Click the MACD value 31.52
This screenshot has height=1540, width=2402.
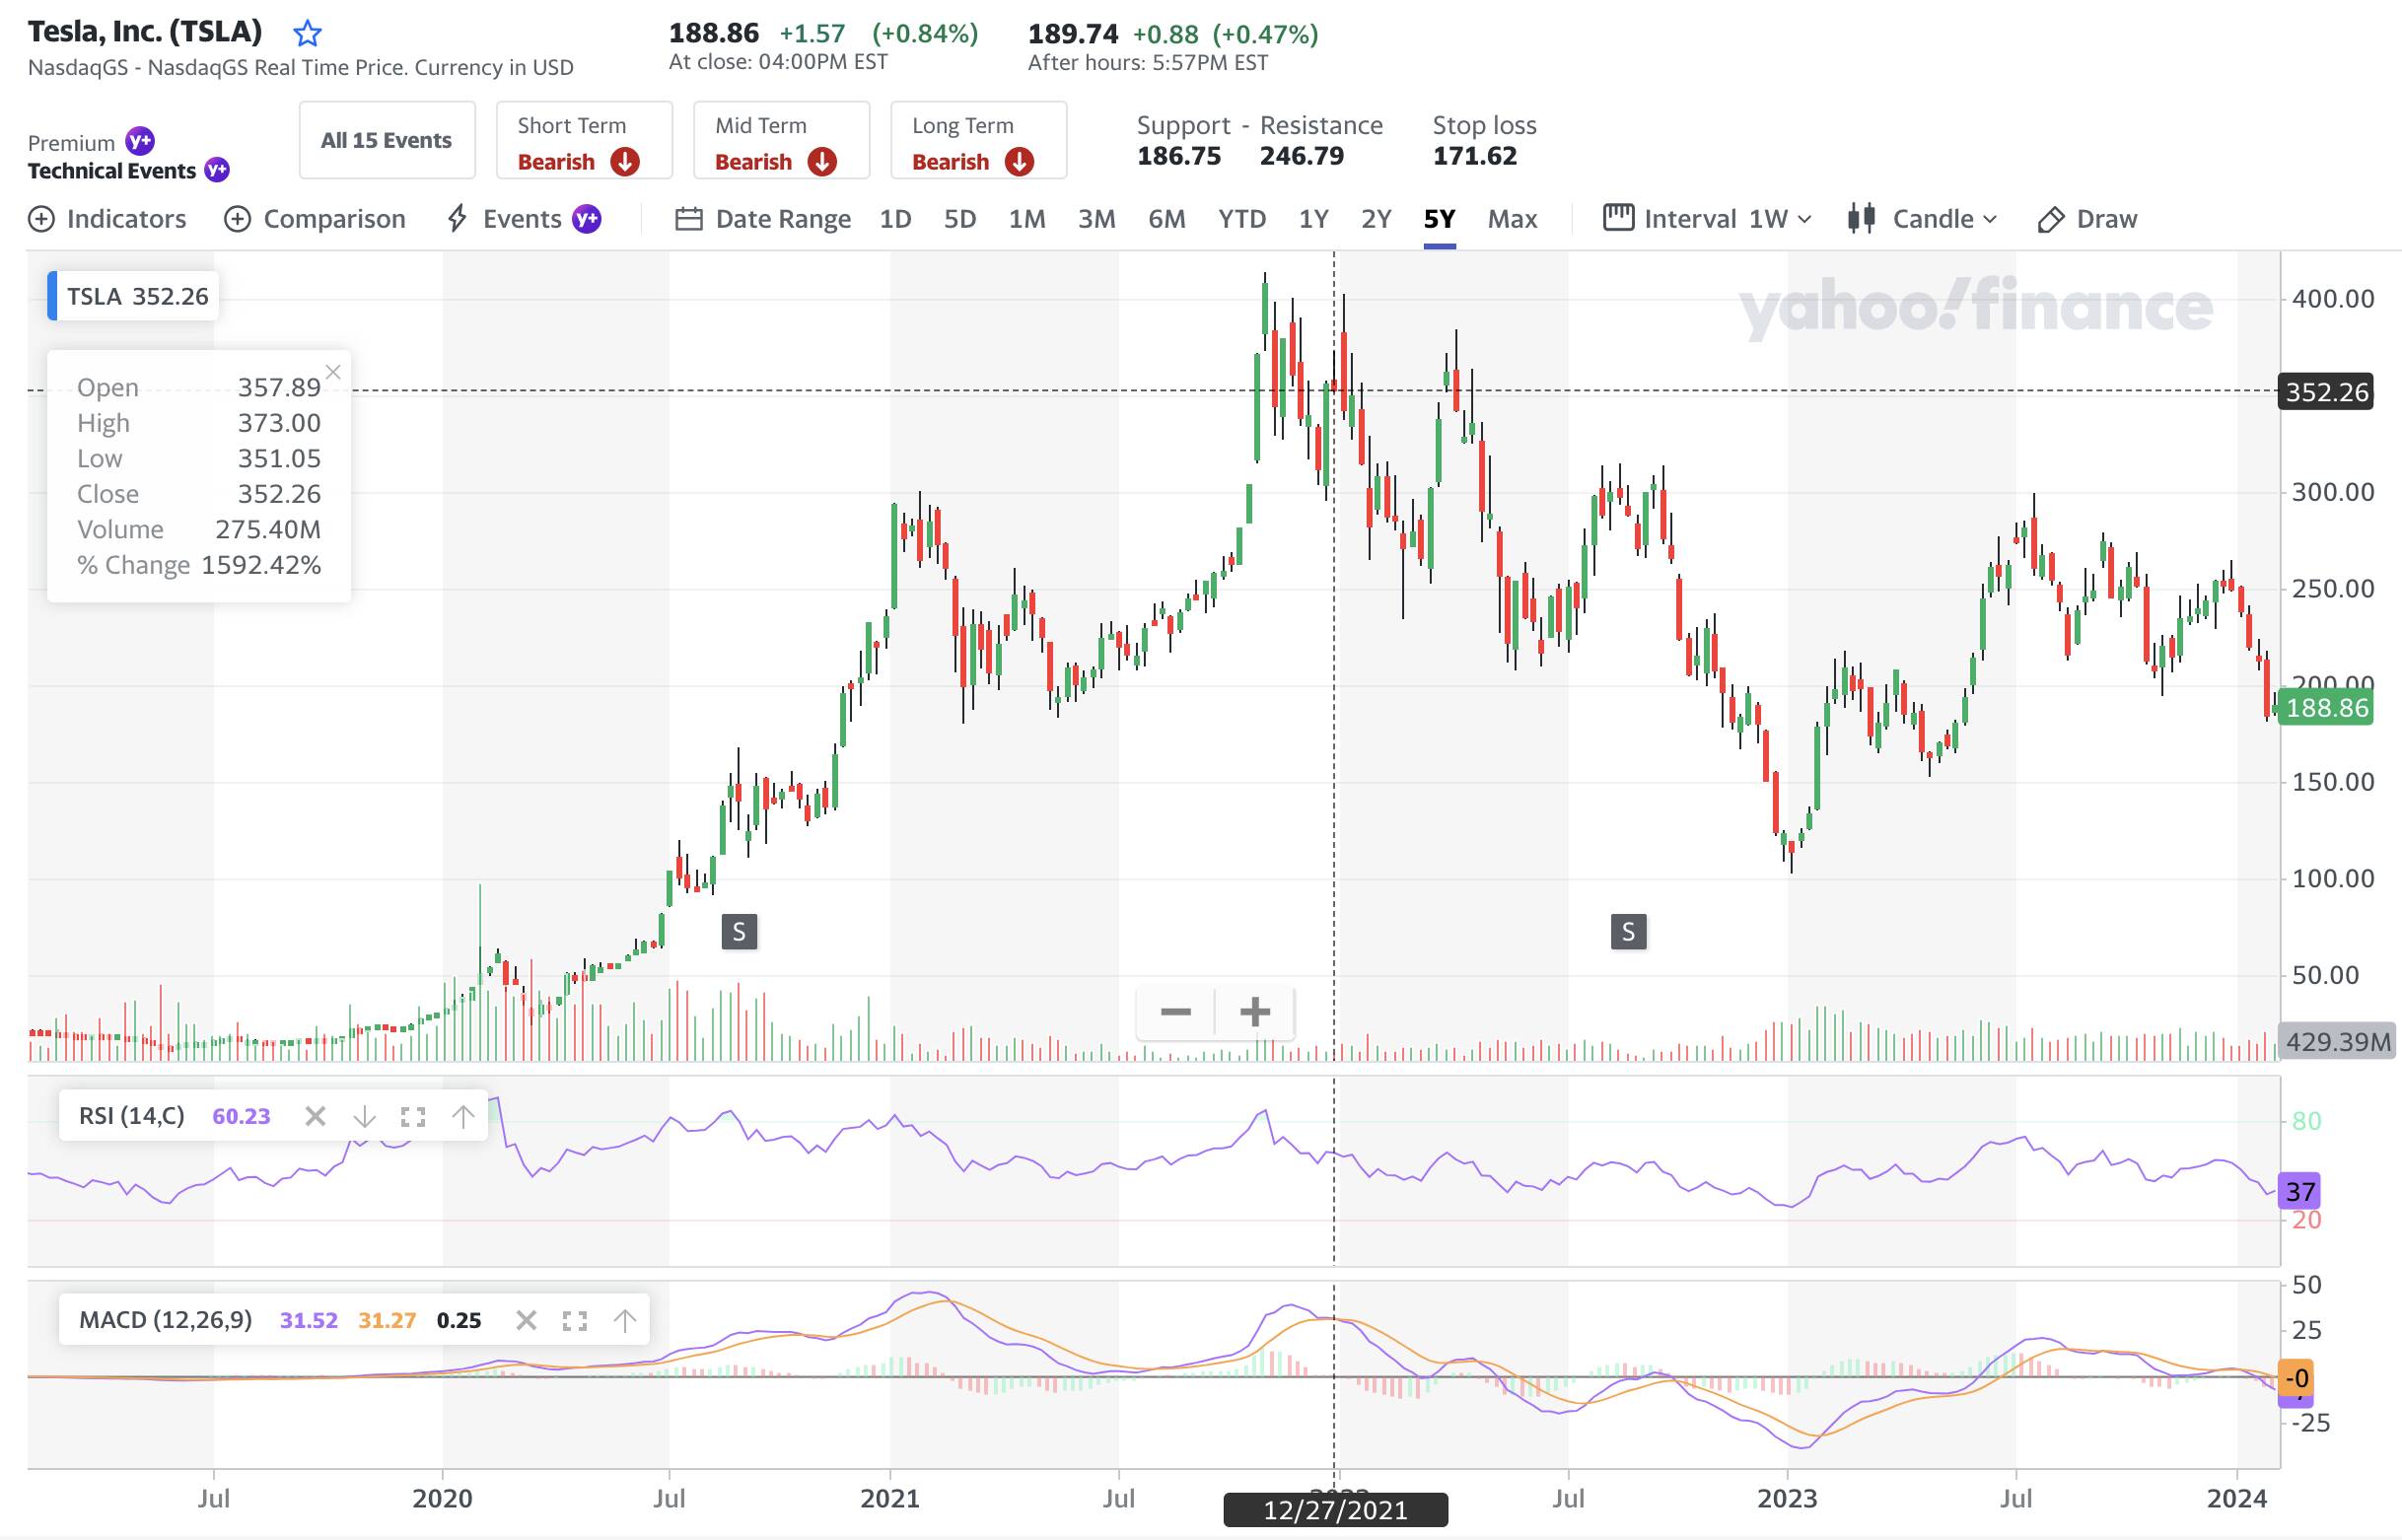pos(309,1320)
